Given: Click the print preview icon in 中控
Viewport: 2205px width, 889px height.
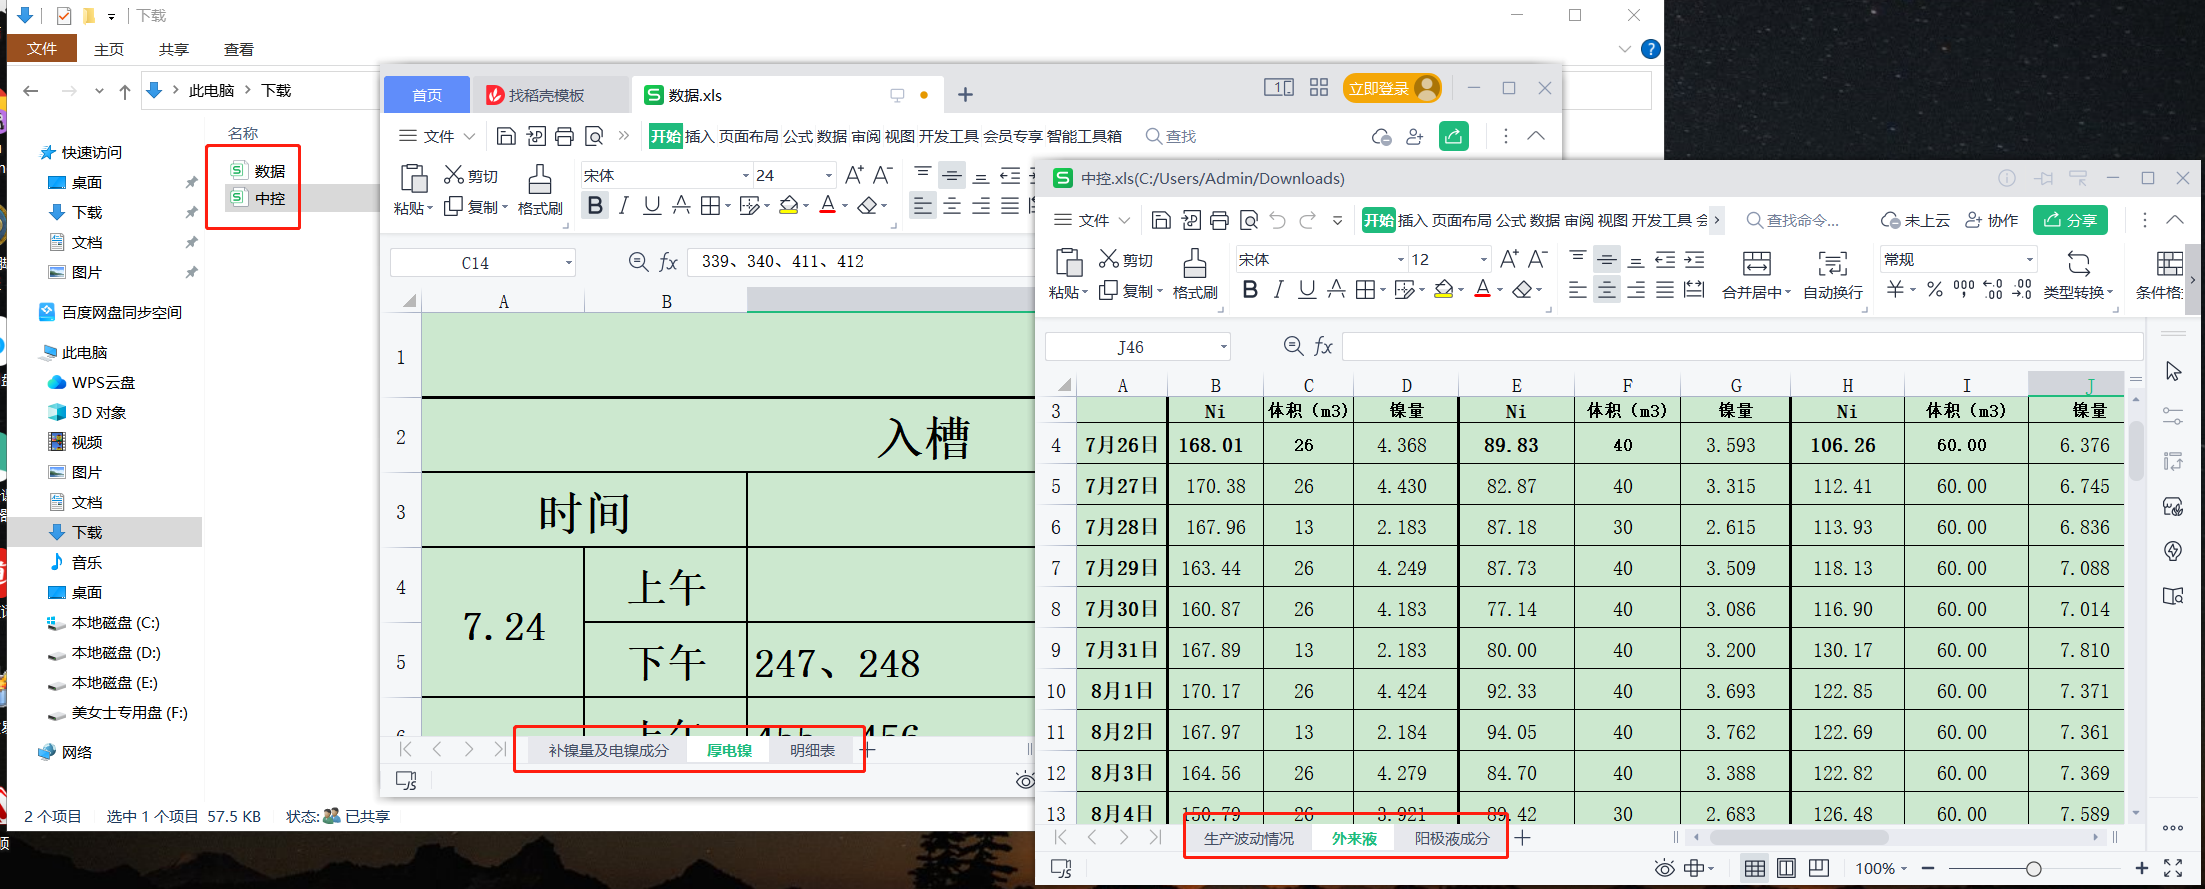Looking at the screenshot, I should point(1249,220).
